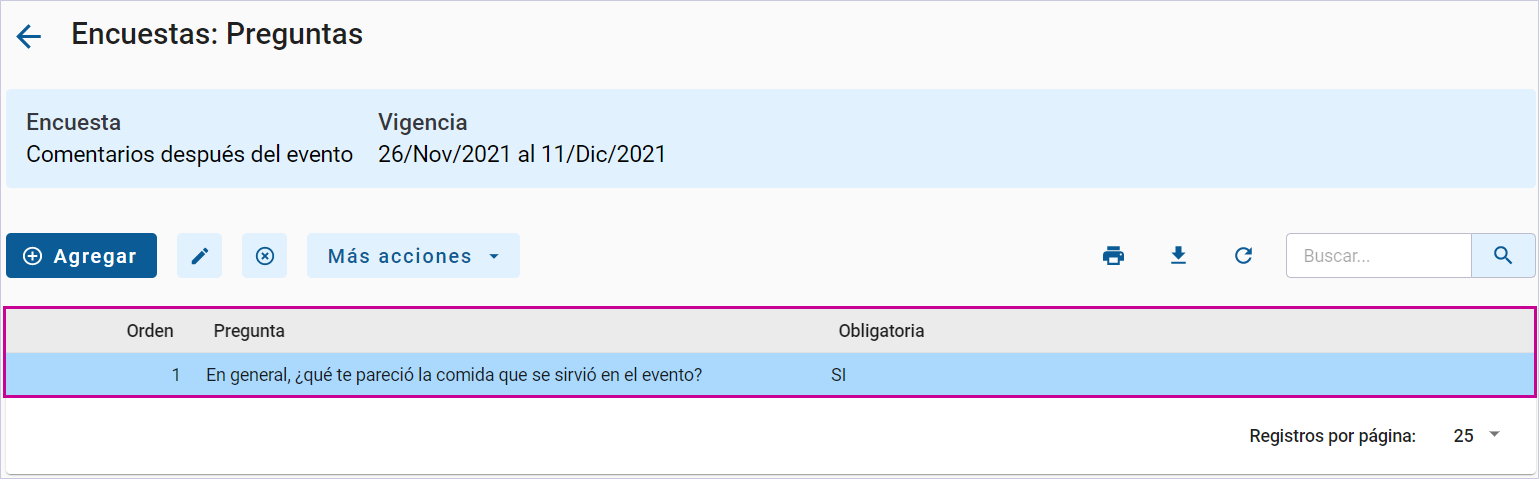Click the pencil edit icon

(200, 256)
